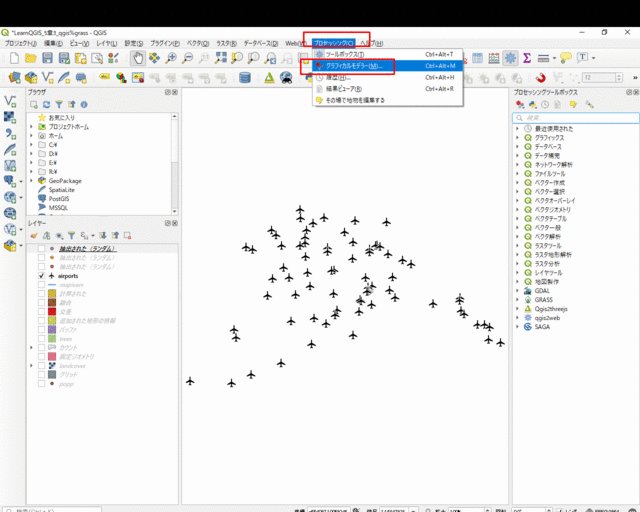
Task: Open the attribute table toolbar icon
Action: 477,58
